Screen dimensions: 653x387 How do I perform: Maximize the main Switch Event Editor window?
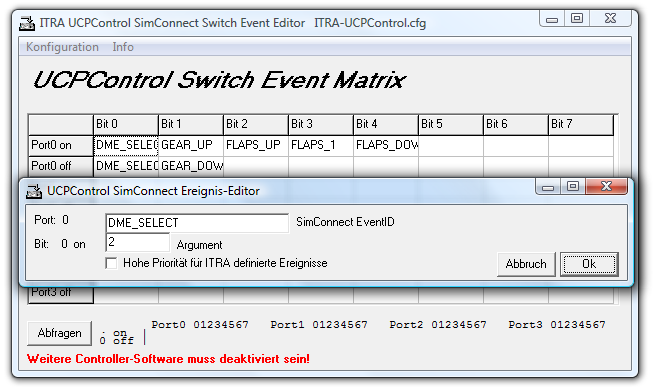(577, 18)
